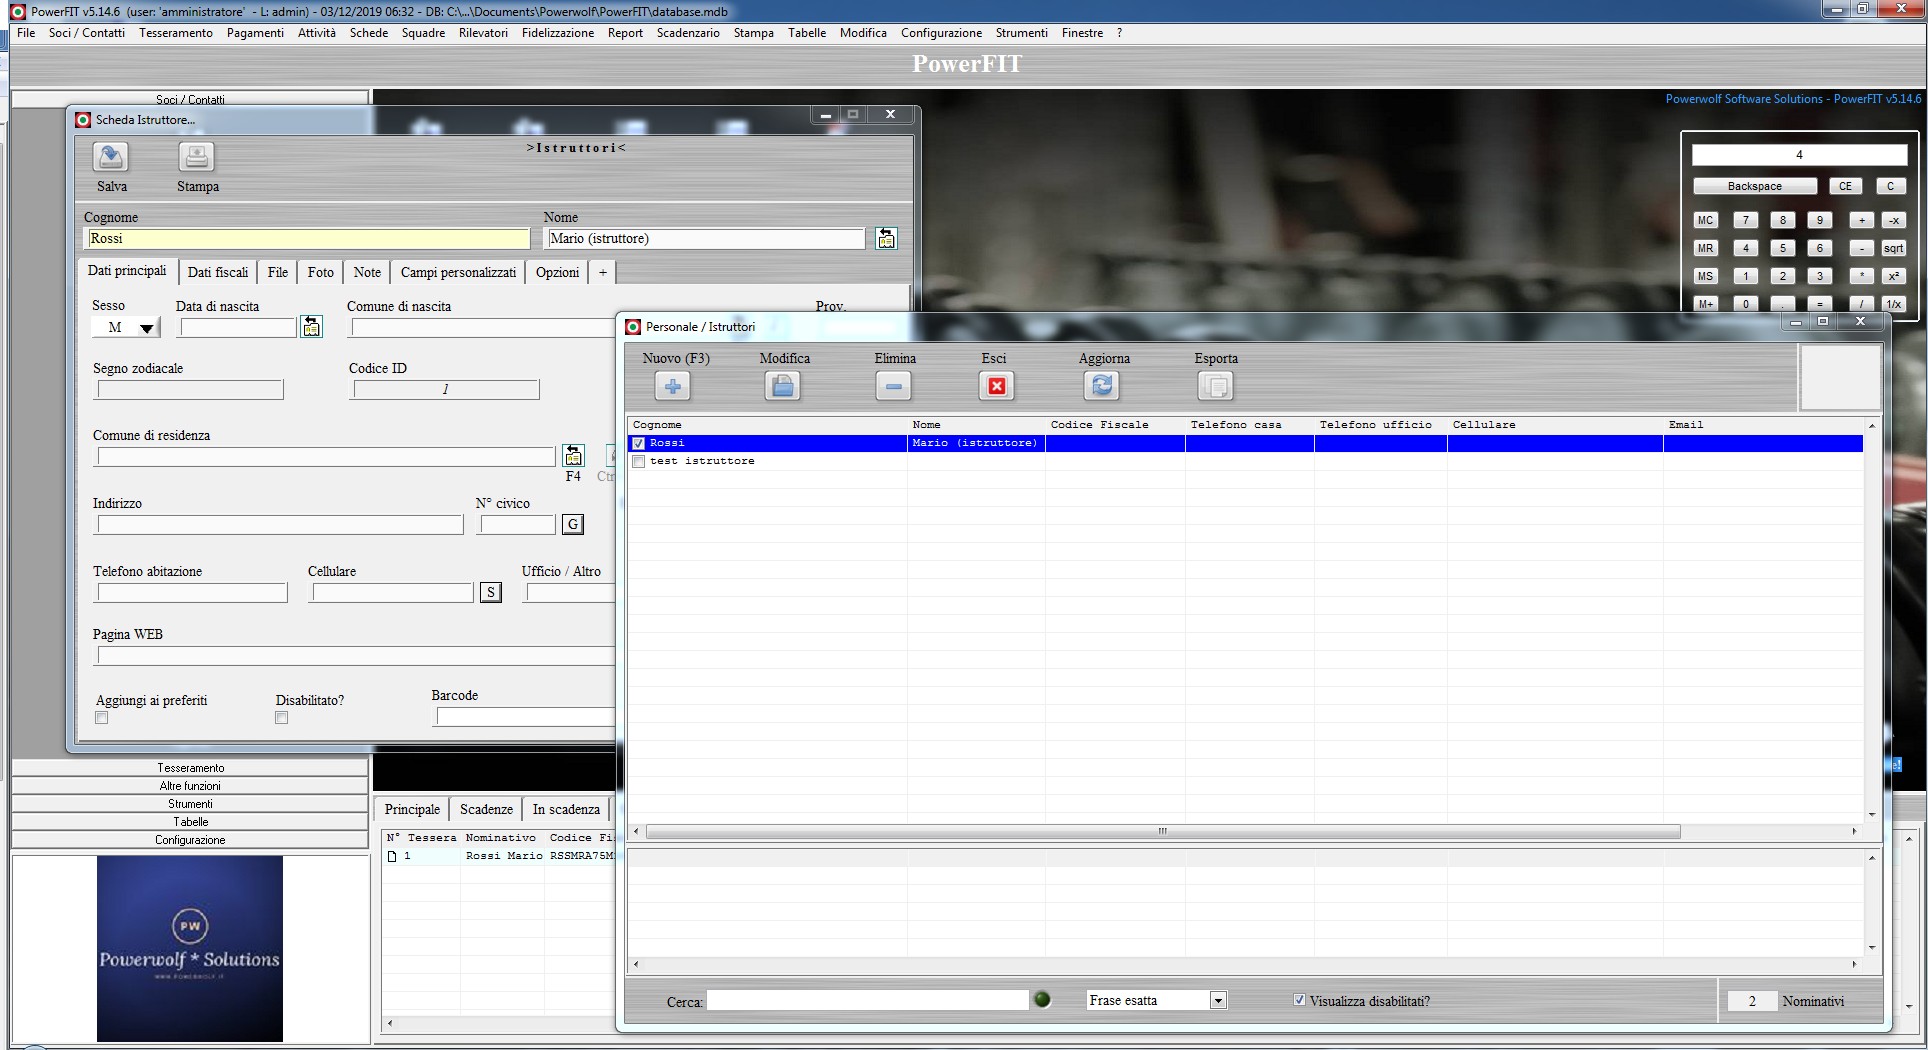Click calculator digit 7 key
The image size is (1928, 1050).
coord(1746,220)
